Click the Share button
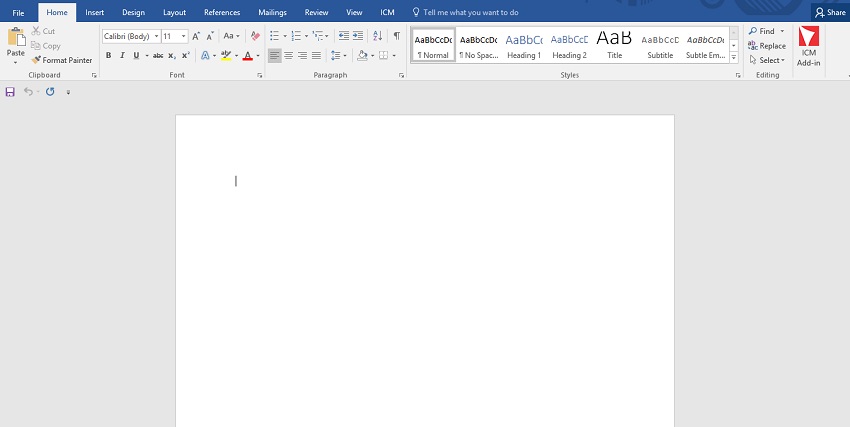 [x=830, y=12]
